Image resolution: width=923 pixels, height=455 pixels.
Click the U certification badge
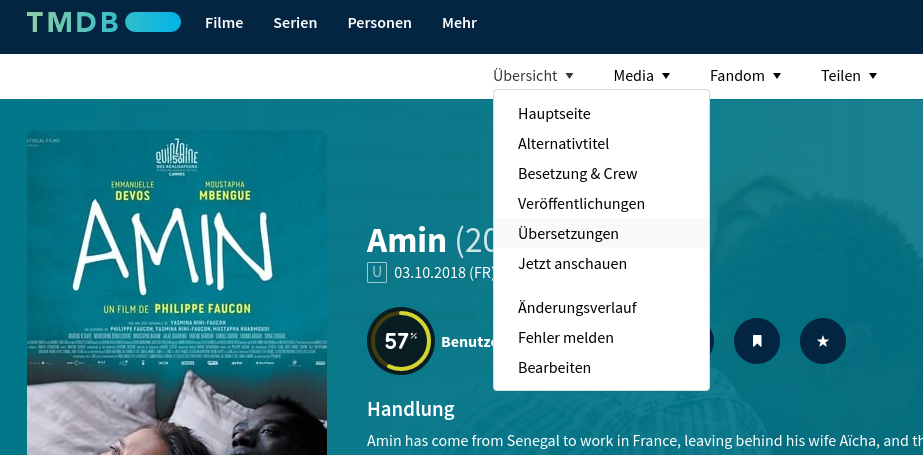point(377,273)
